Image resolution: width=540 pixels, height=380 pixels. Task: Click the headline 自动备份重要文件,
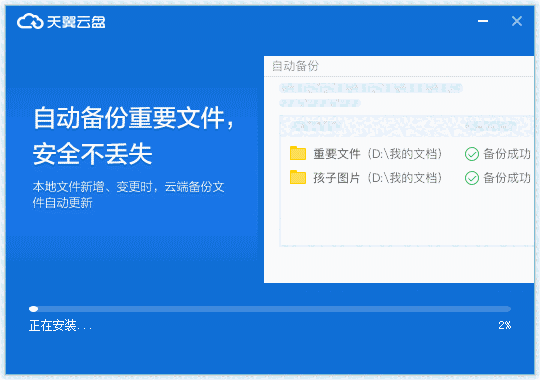(134, 118)
